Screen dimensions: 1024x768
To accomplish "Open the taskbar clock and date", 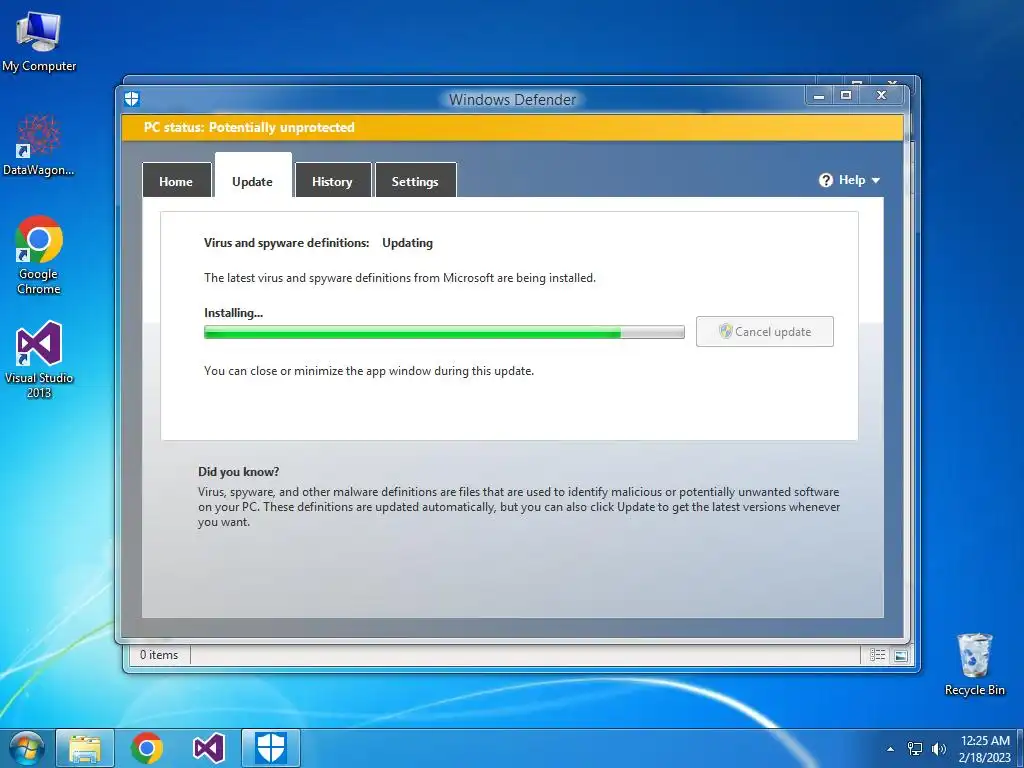I will click(985, 749).
